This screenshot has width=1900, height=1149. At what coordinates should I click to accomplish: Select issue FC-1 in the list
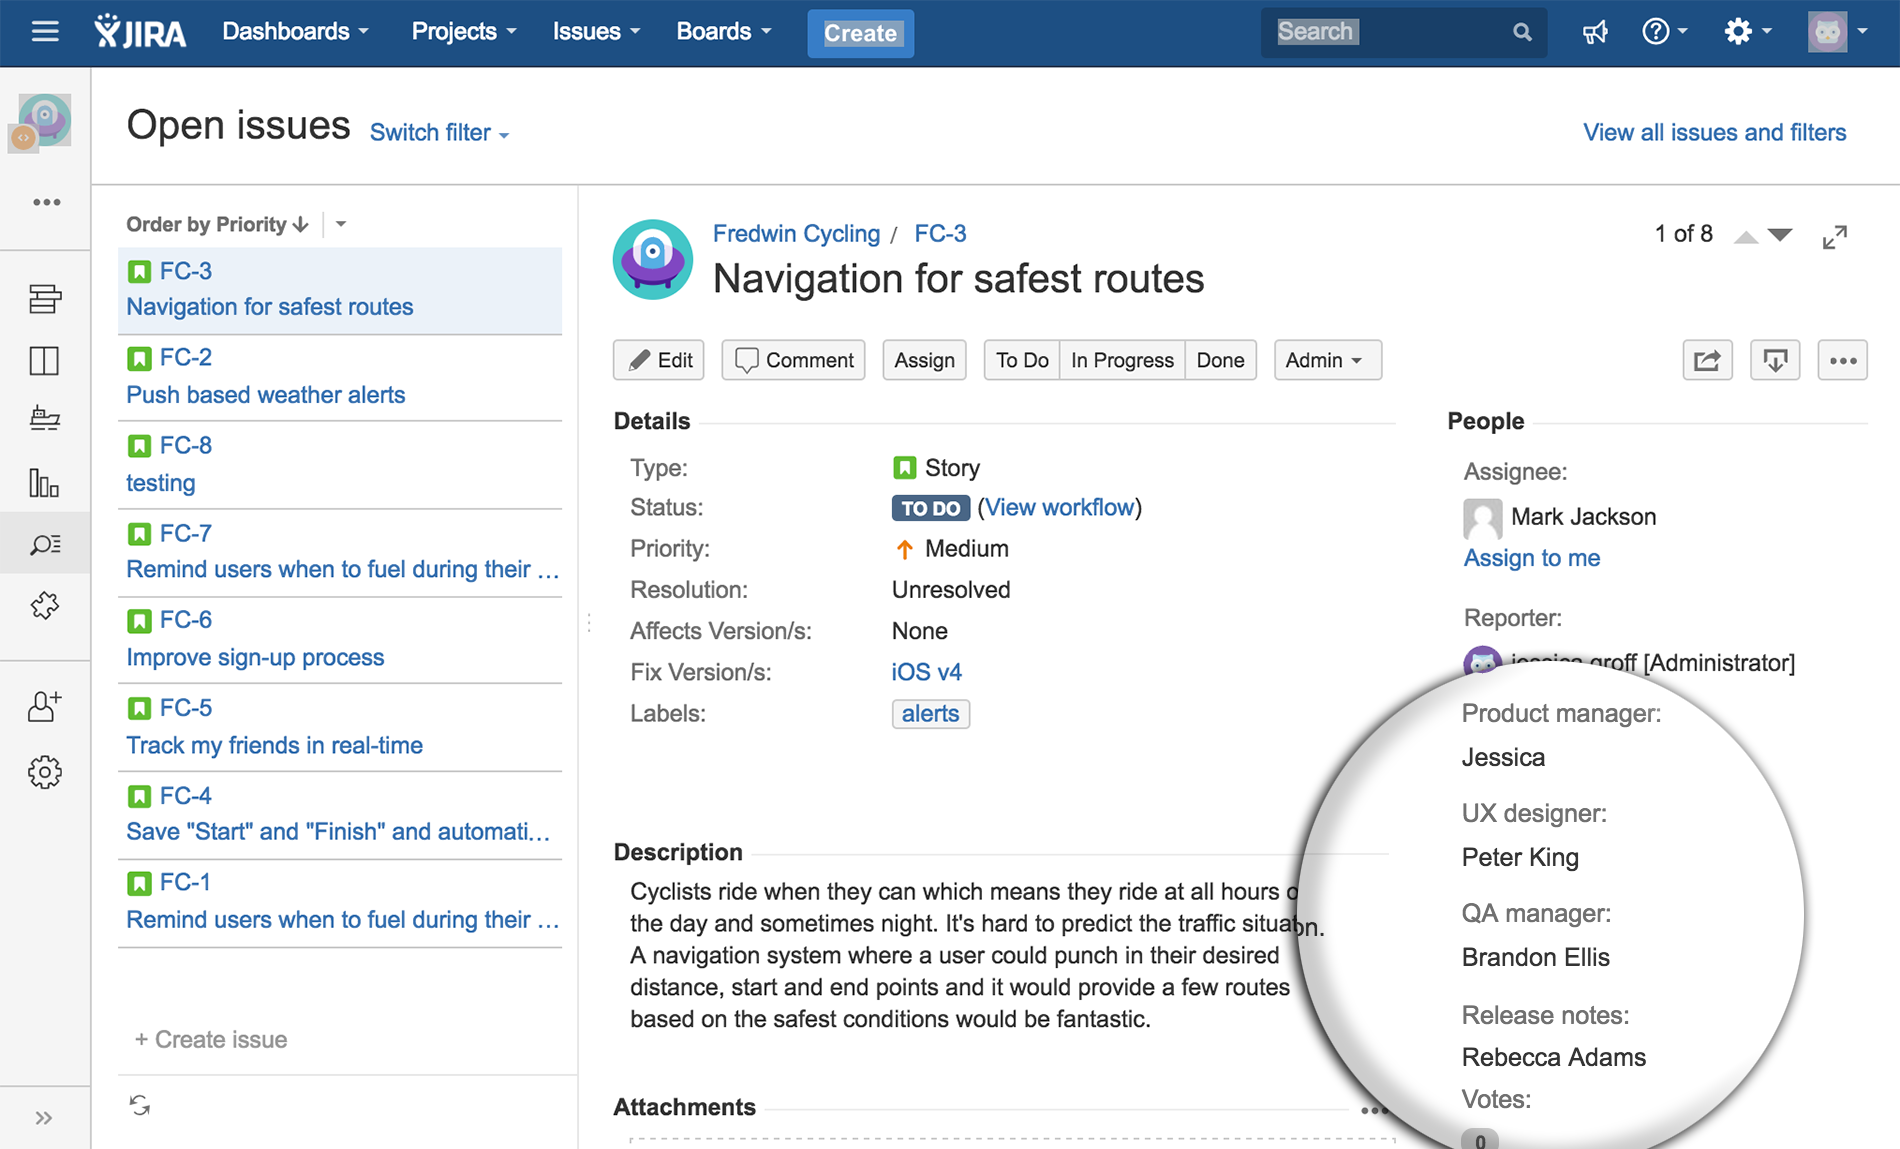tap(340, 902)
